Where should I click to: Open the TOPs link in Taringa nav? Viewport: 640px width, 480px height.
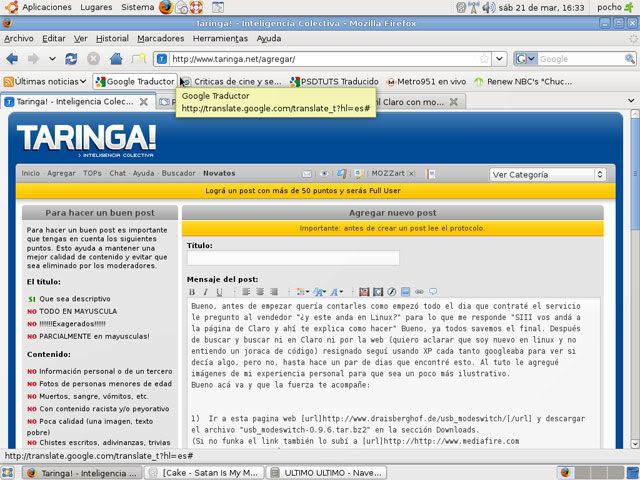click(92, 173)
